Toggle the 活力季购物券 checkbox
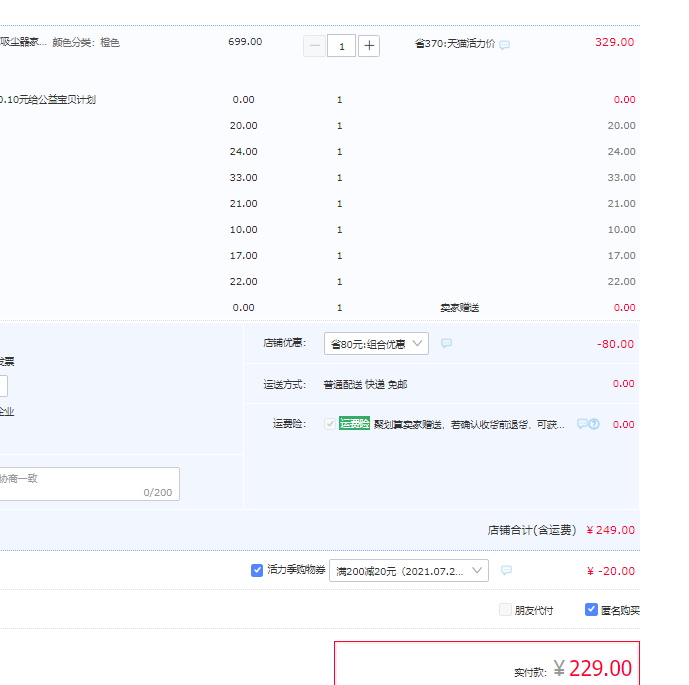The width and height of the screenshot is (689, 685). pyautogui.click(x=257, y=570)
